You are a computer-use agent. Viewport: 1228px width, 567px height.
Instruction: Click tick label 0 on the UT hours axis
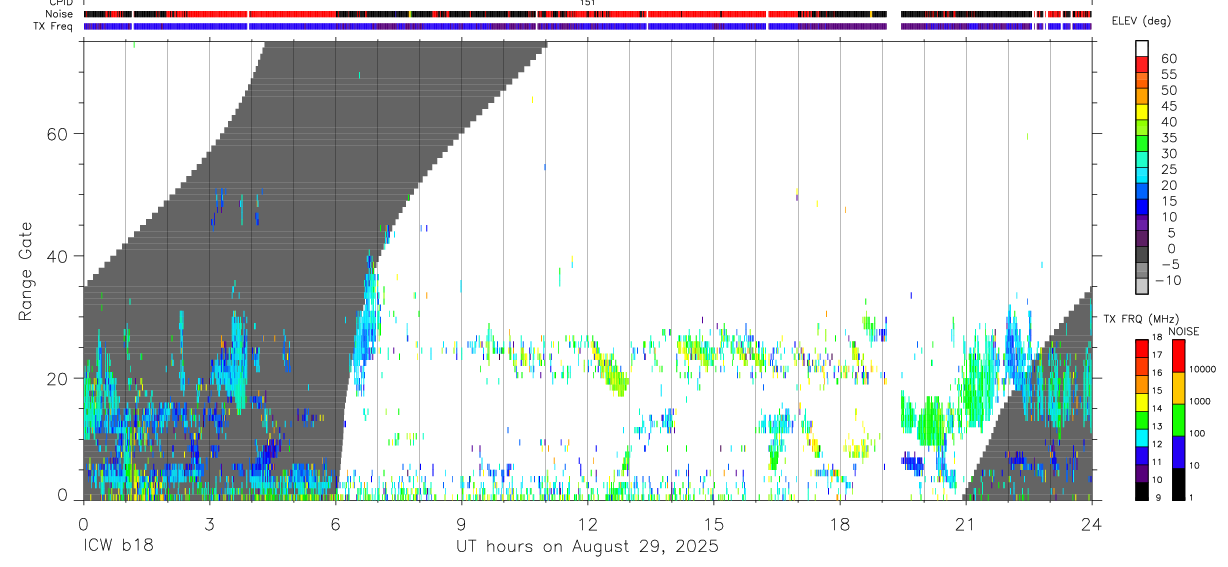pyautogui.click(x=83, y=523)
